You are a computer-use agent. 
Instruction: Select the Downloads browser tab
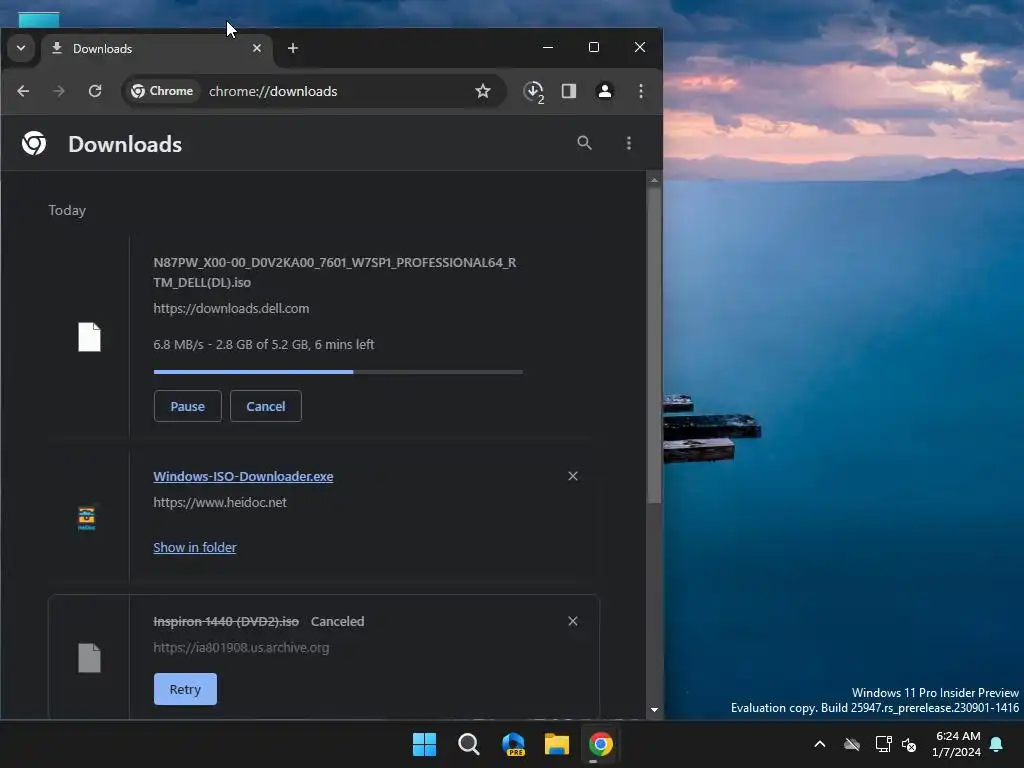(157, 49)
